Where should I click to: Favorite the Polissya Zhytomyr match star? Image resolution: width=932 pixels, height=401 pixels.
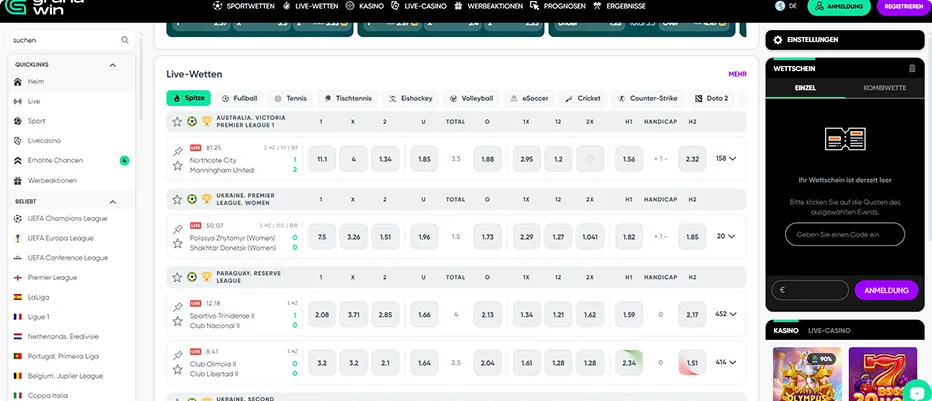click(x=177, y=244)
